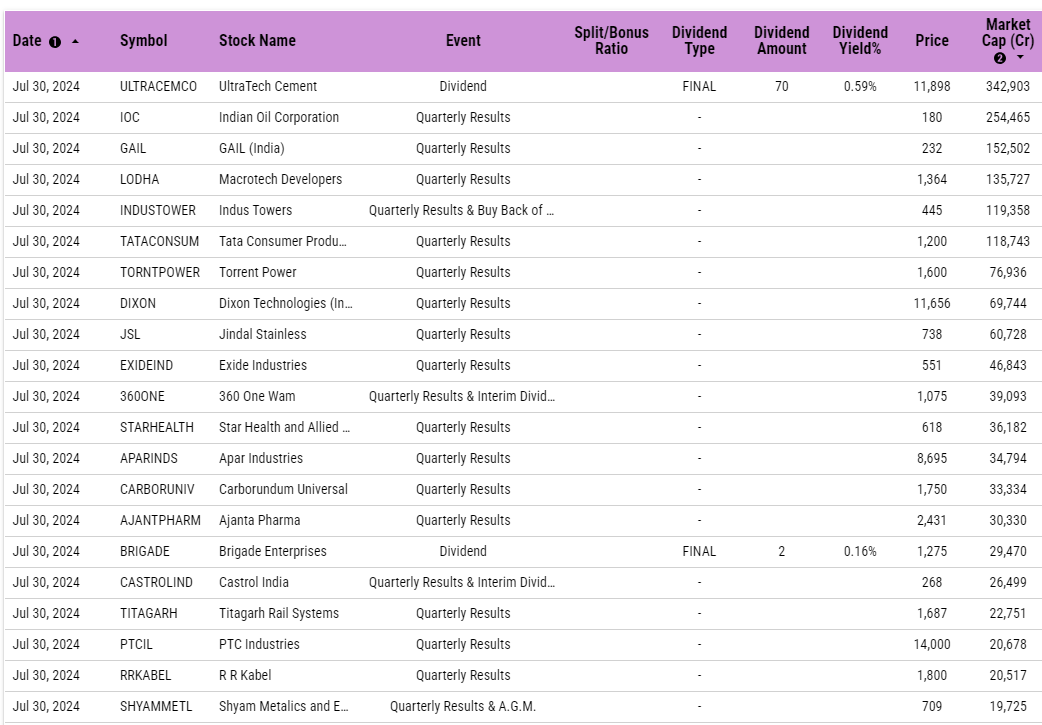Sort by the Dividend Yield% column header
The image size is (1042, 725).
coord(860,41)
